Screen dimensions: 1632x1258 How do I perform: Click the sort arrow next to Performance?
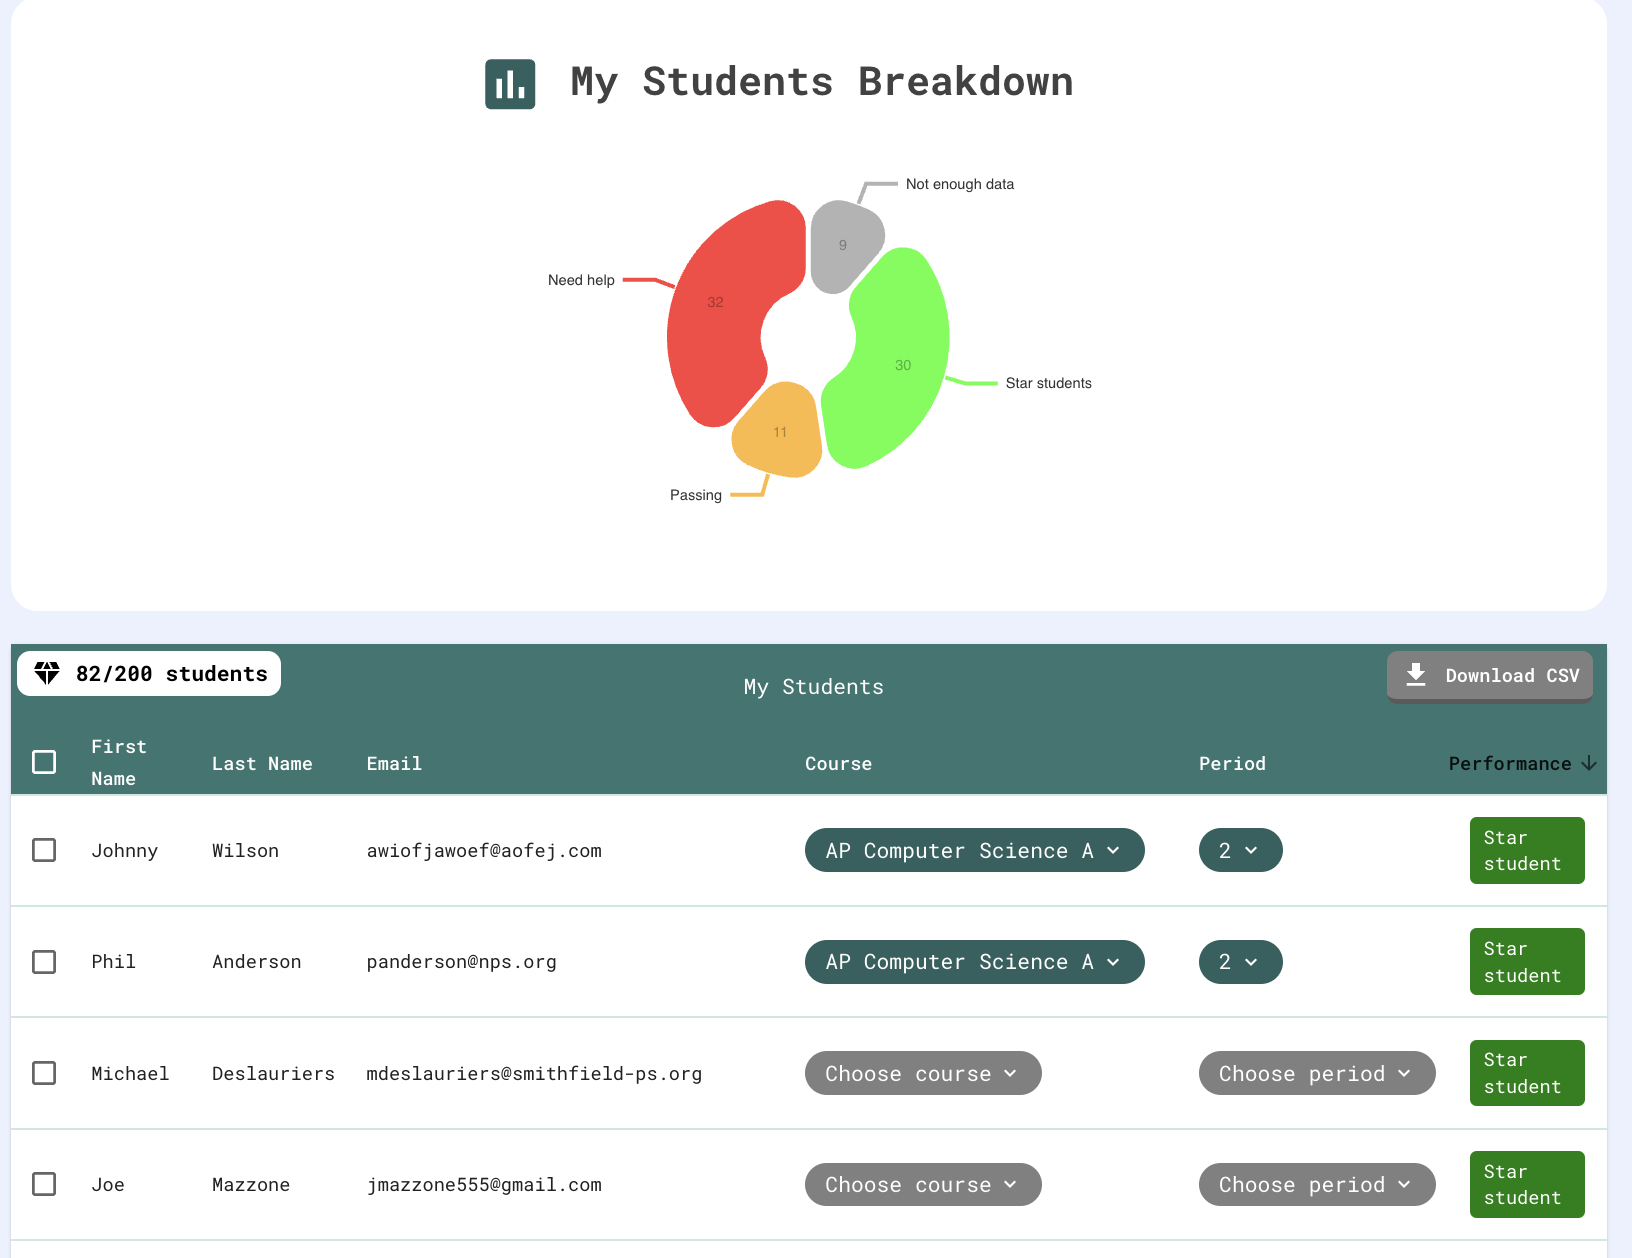pyautogui.click(x=1588, y=763)
